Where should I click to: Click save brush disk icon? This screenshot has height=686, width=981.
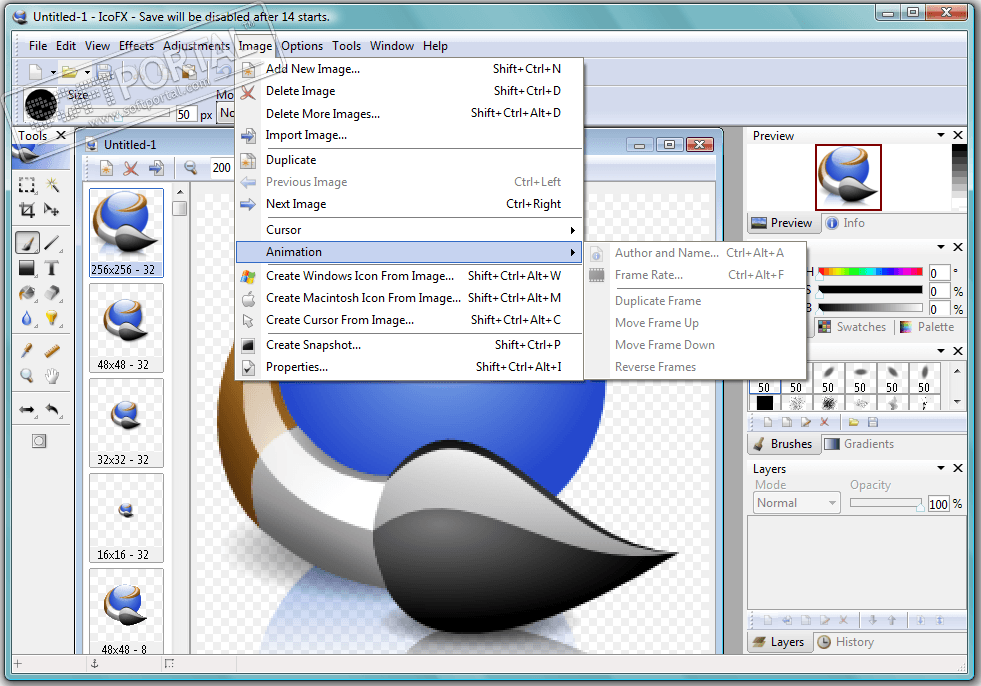873,422
